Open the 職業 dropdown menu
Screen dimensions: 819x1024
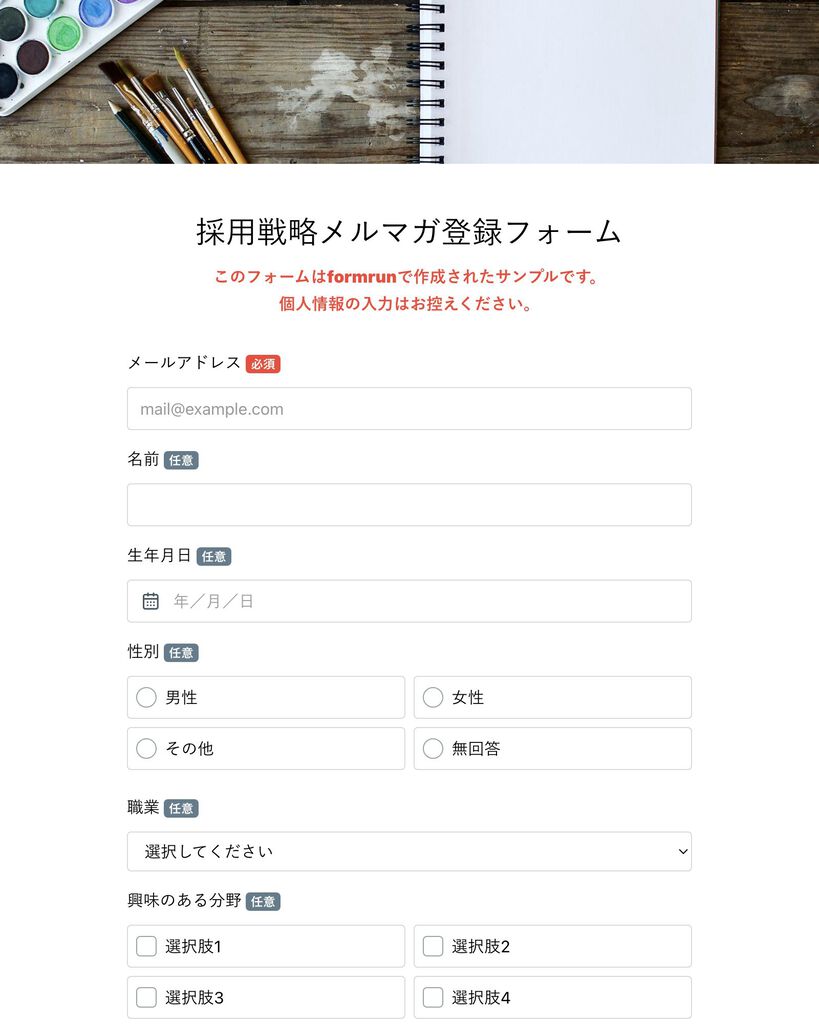(410, 852)
